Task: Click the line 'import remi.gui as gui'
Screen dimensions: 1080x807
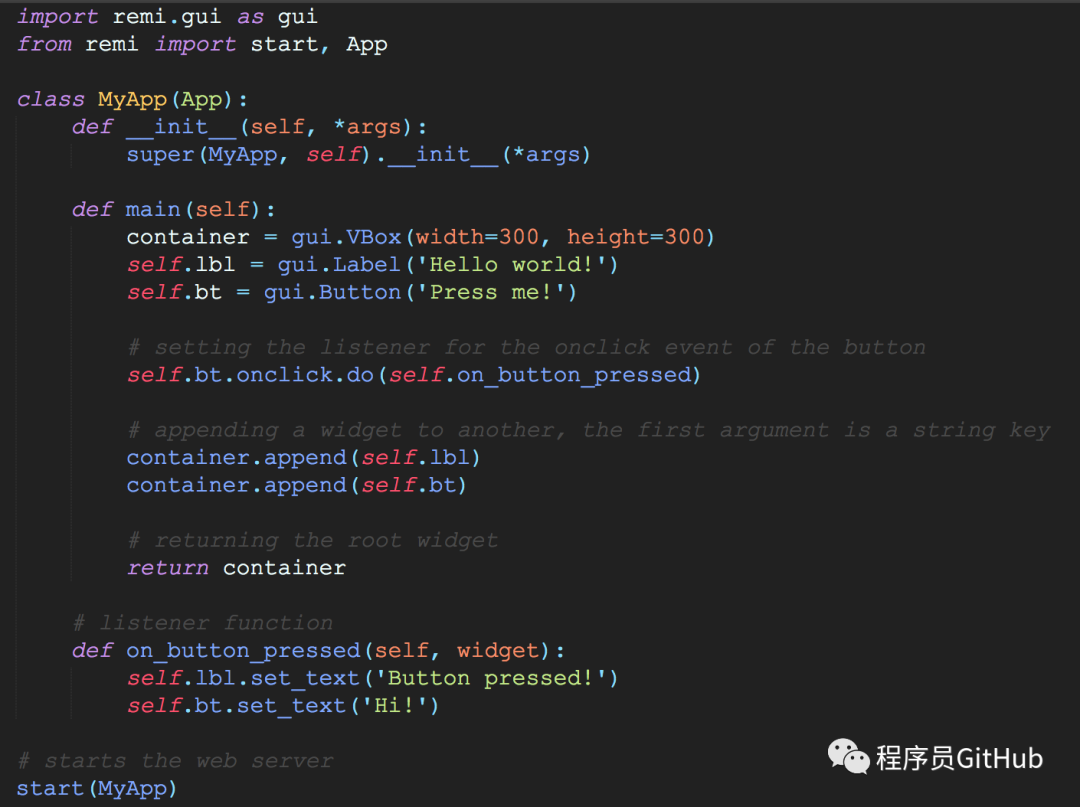Action: point(167,17)
